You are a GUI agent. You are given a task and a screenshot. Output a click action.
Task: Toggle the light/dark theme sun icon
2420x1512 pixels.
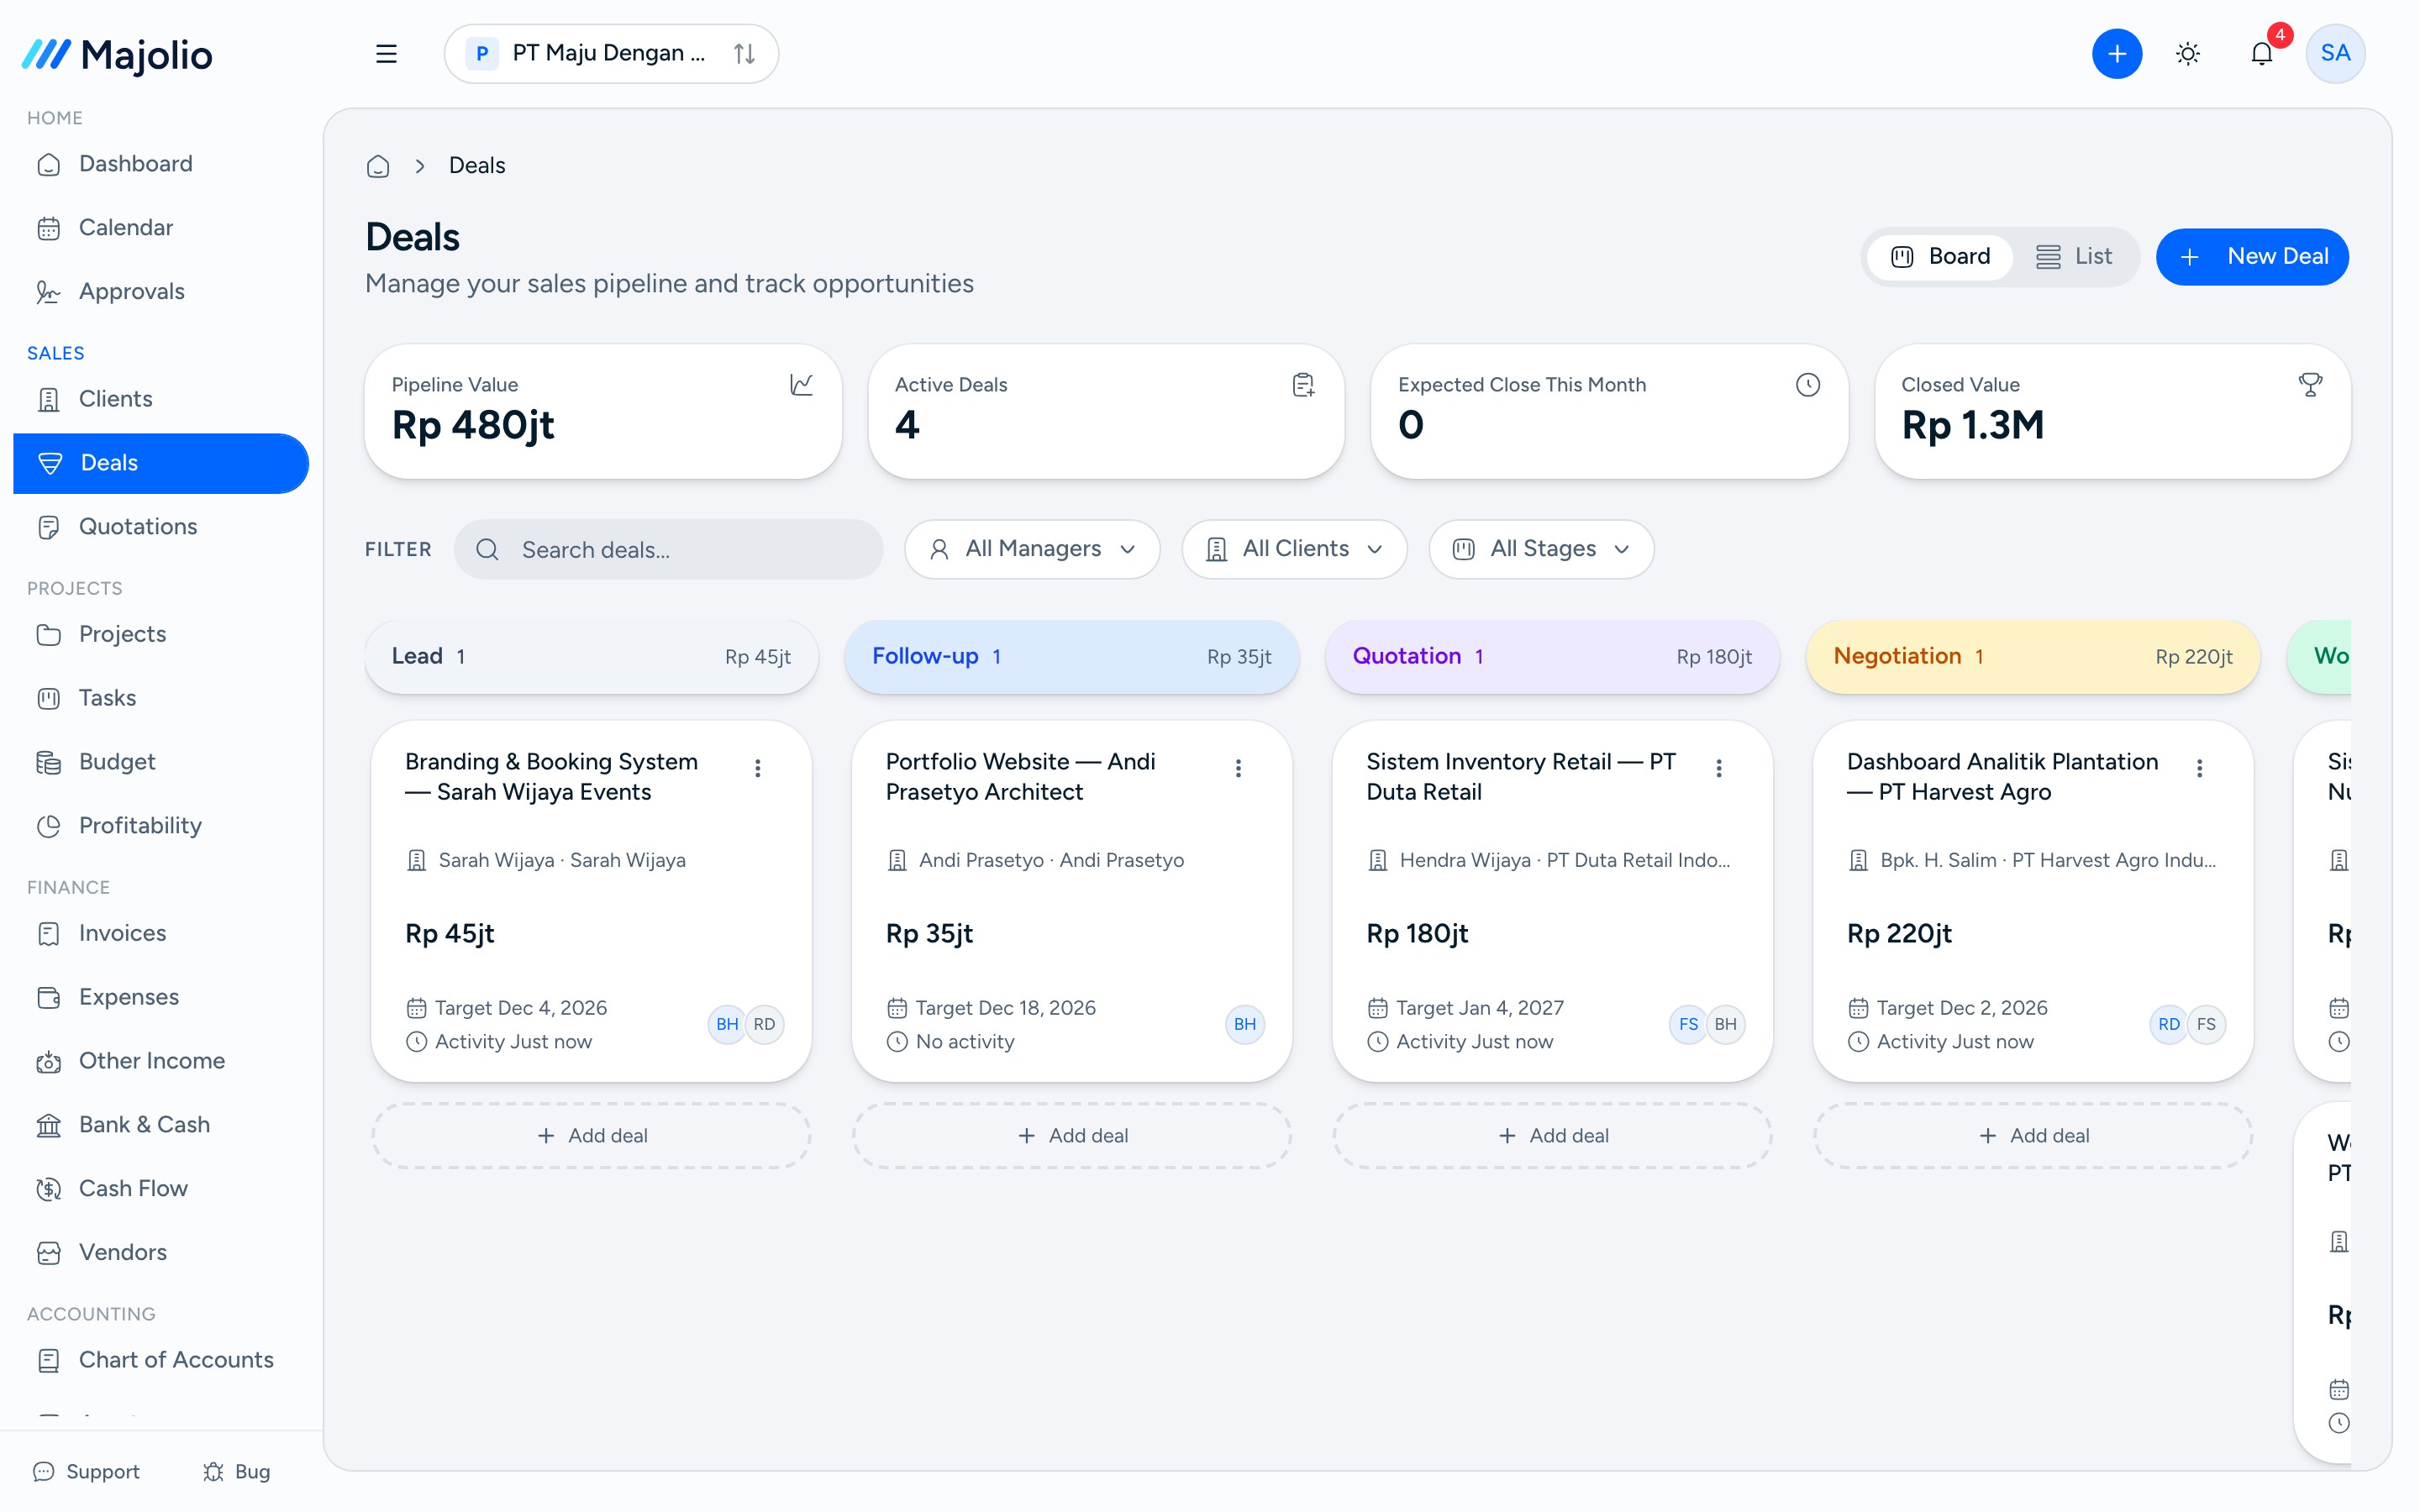click(2187, 53)
